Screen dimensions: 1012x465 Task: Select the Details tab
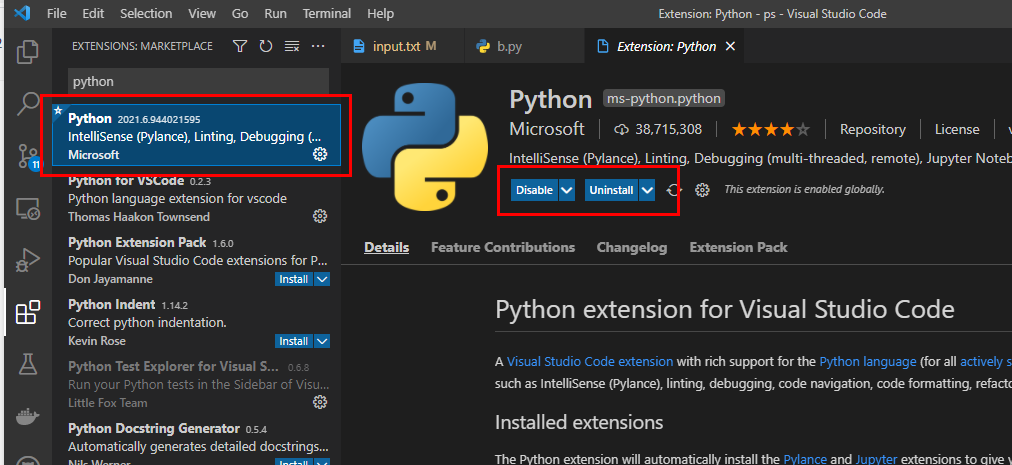pos(386,247)
